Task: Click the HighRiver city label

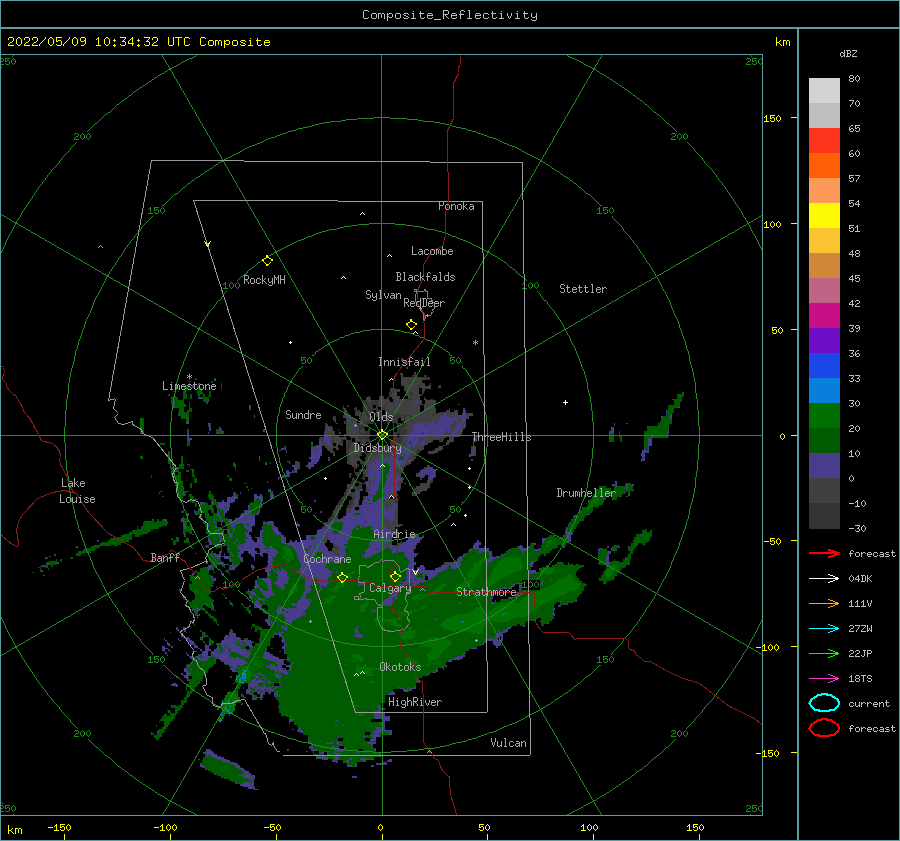Action: pos(415,702)
